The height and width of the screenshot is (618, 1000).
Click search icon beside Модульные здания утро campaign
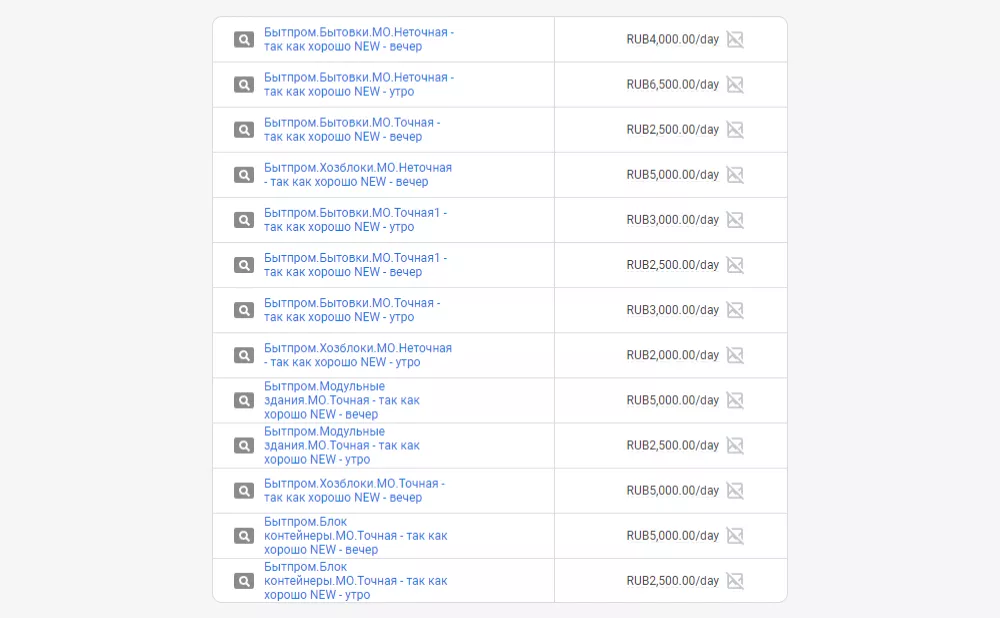[244, 446]
